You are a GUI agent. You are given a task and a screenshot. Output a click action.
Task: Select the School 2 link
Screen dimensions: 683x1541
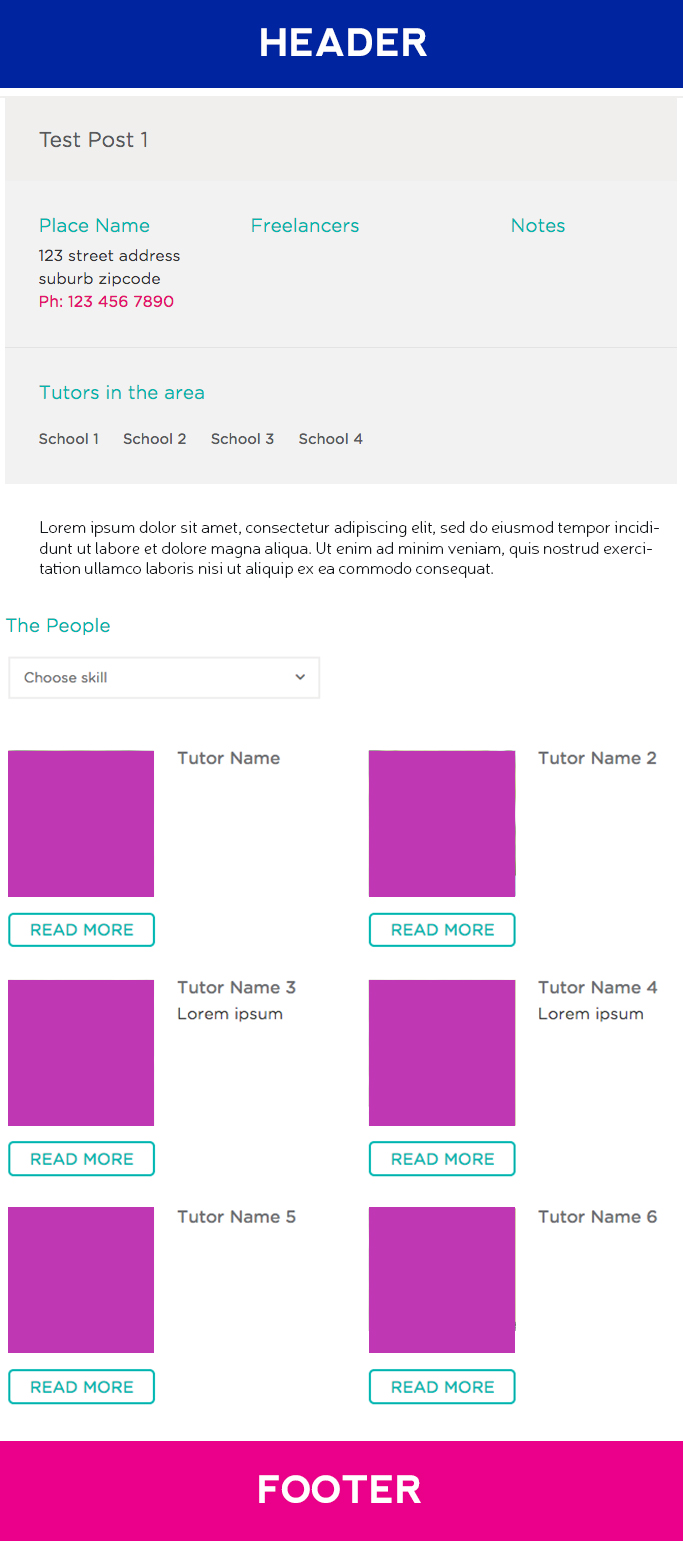[x=155, y=439]
